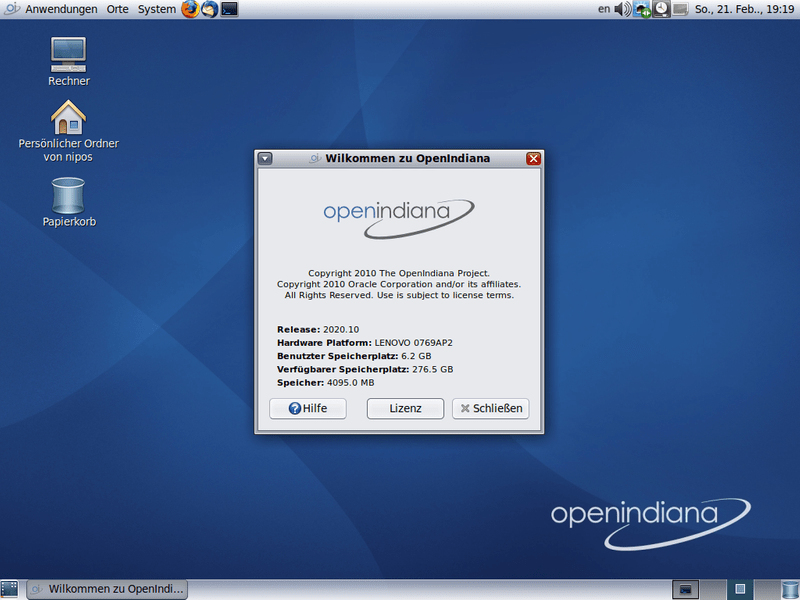The height and width of the screenshot is (600, 800).
Task: Open the Time Slider clock tray icon
Action: pyautogui.click(x=661, y=9)
